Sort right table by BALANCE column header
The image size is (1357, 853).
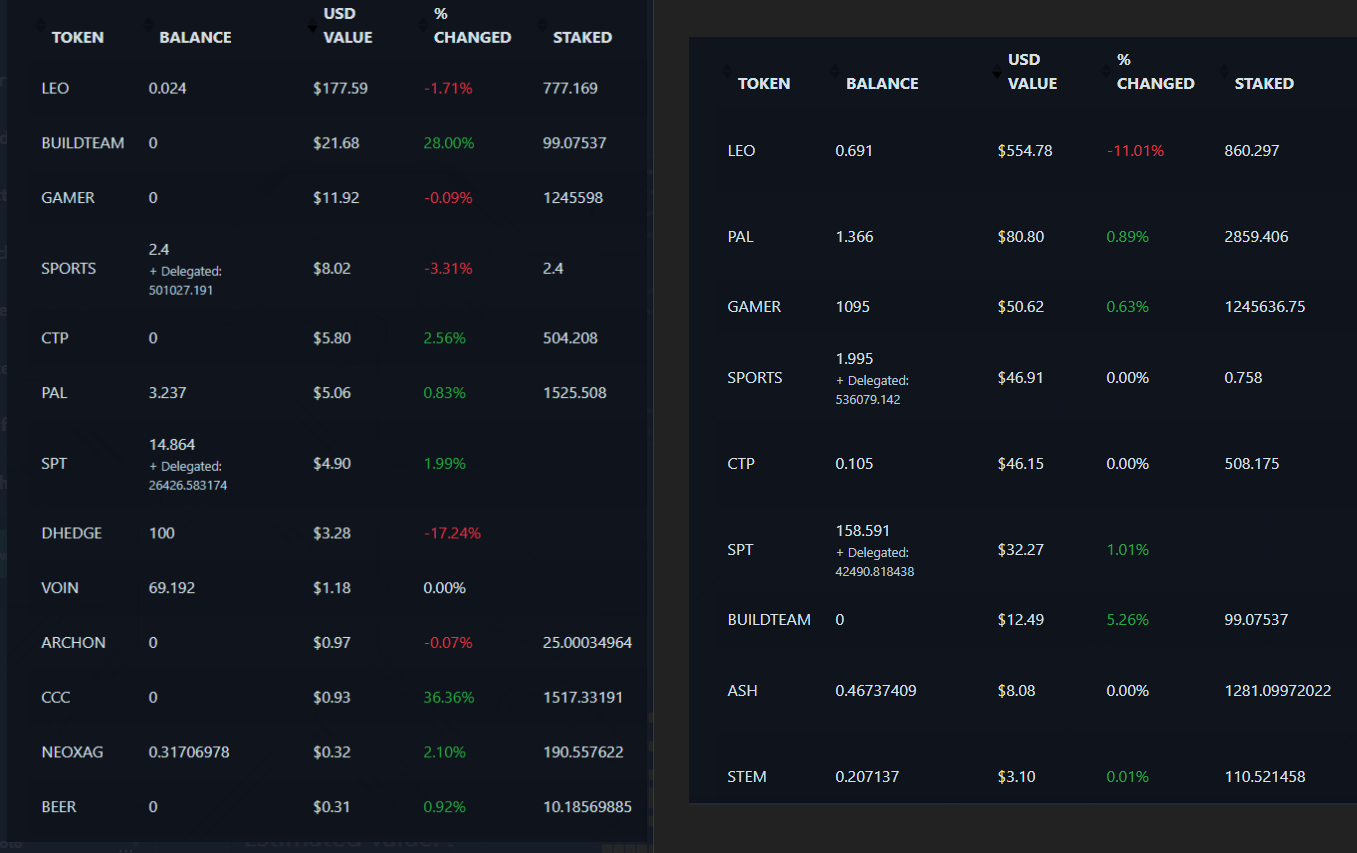(x=882, y=83)
